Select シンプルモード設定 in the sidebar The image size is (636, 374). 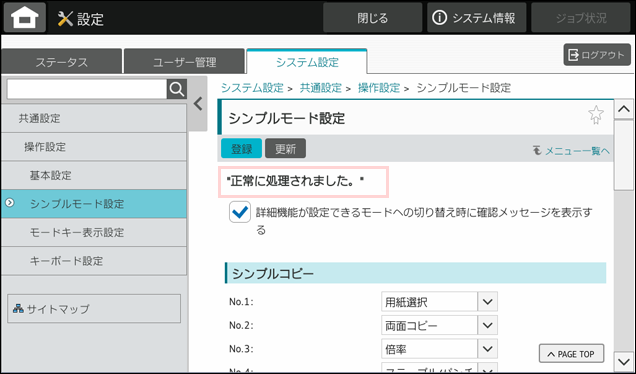pos(94,204)
